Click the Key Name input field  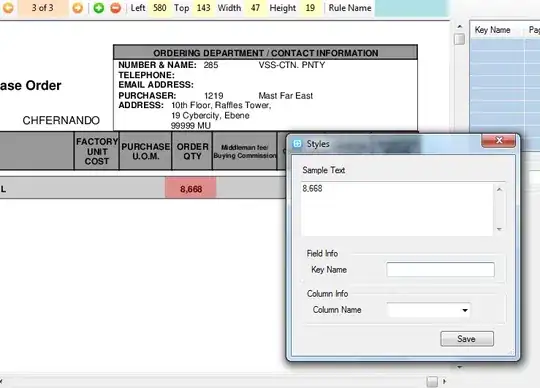pos(440,270)
